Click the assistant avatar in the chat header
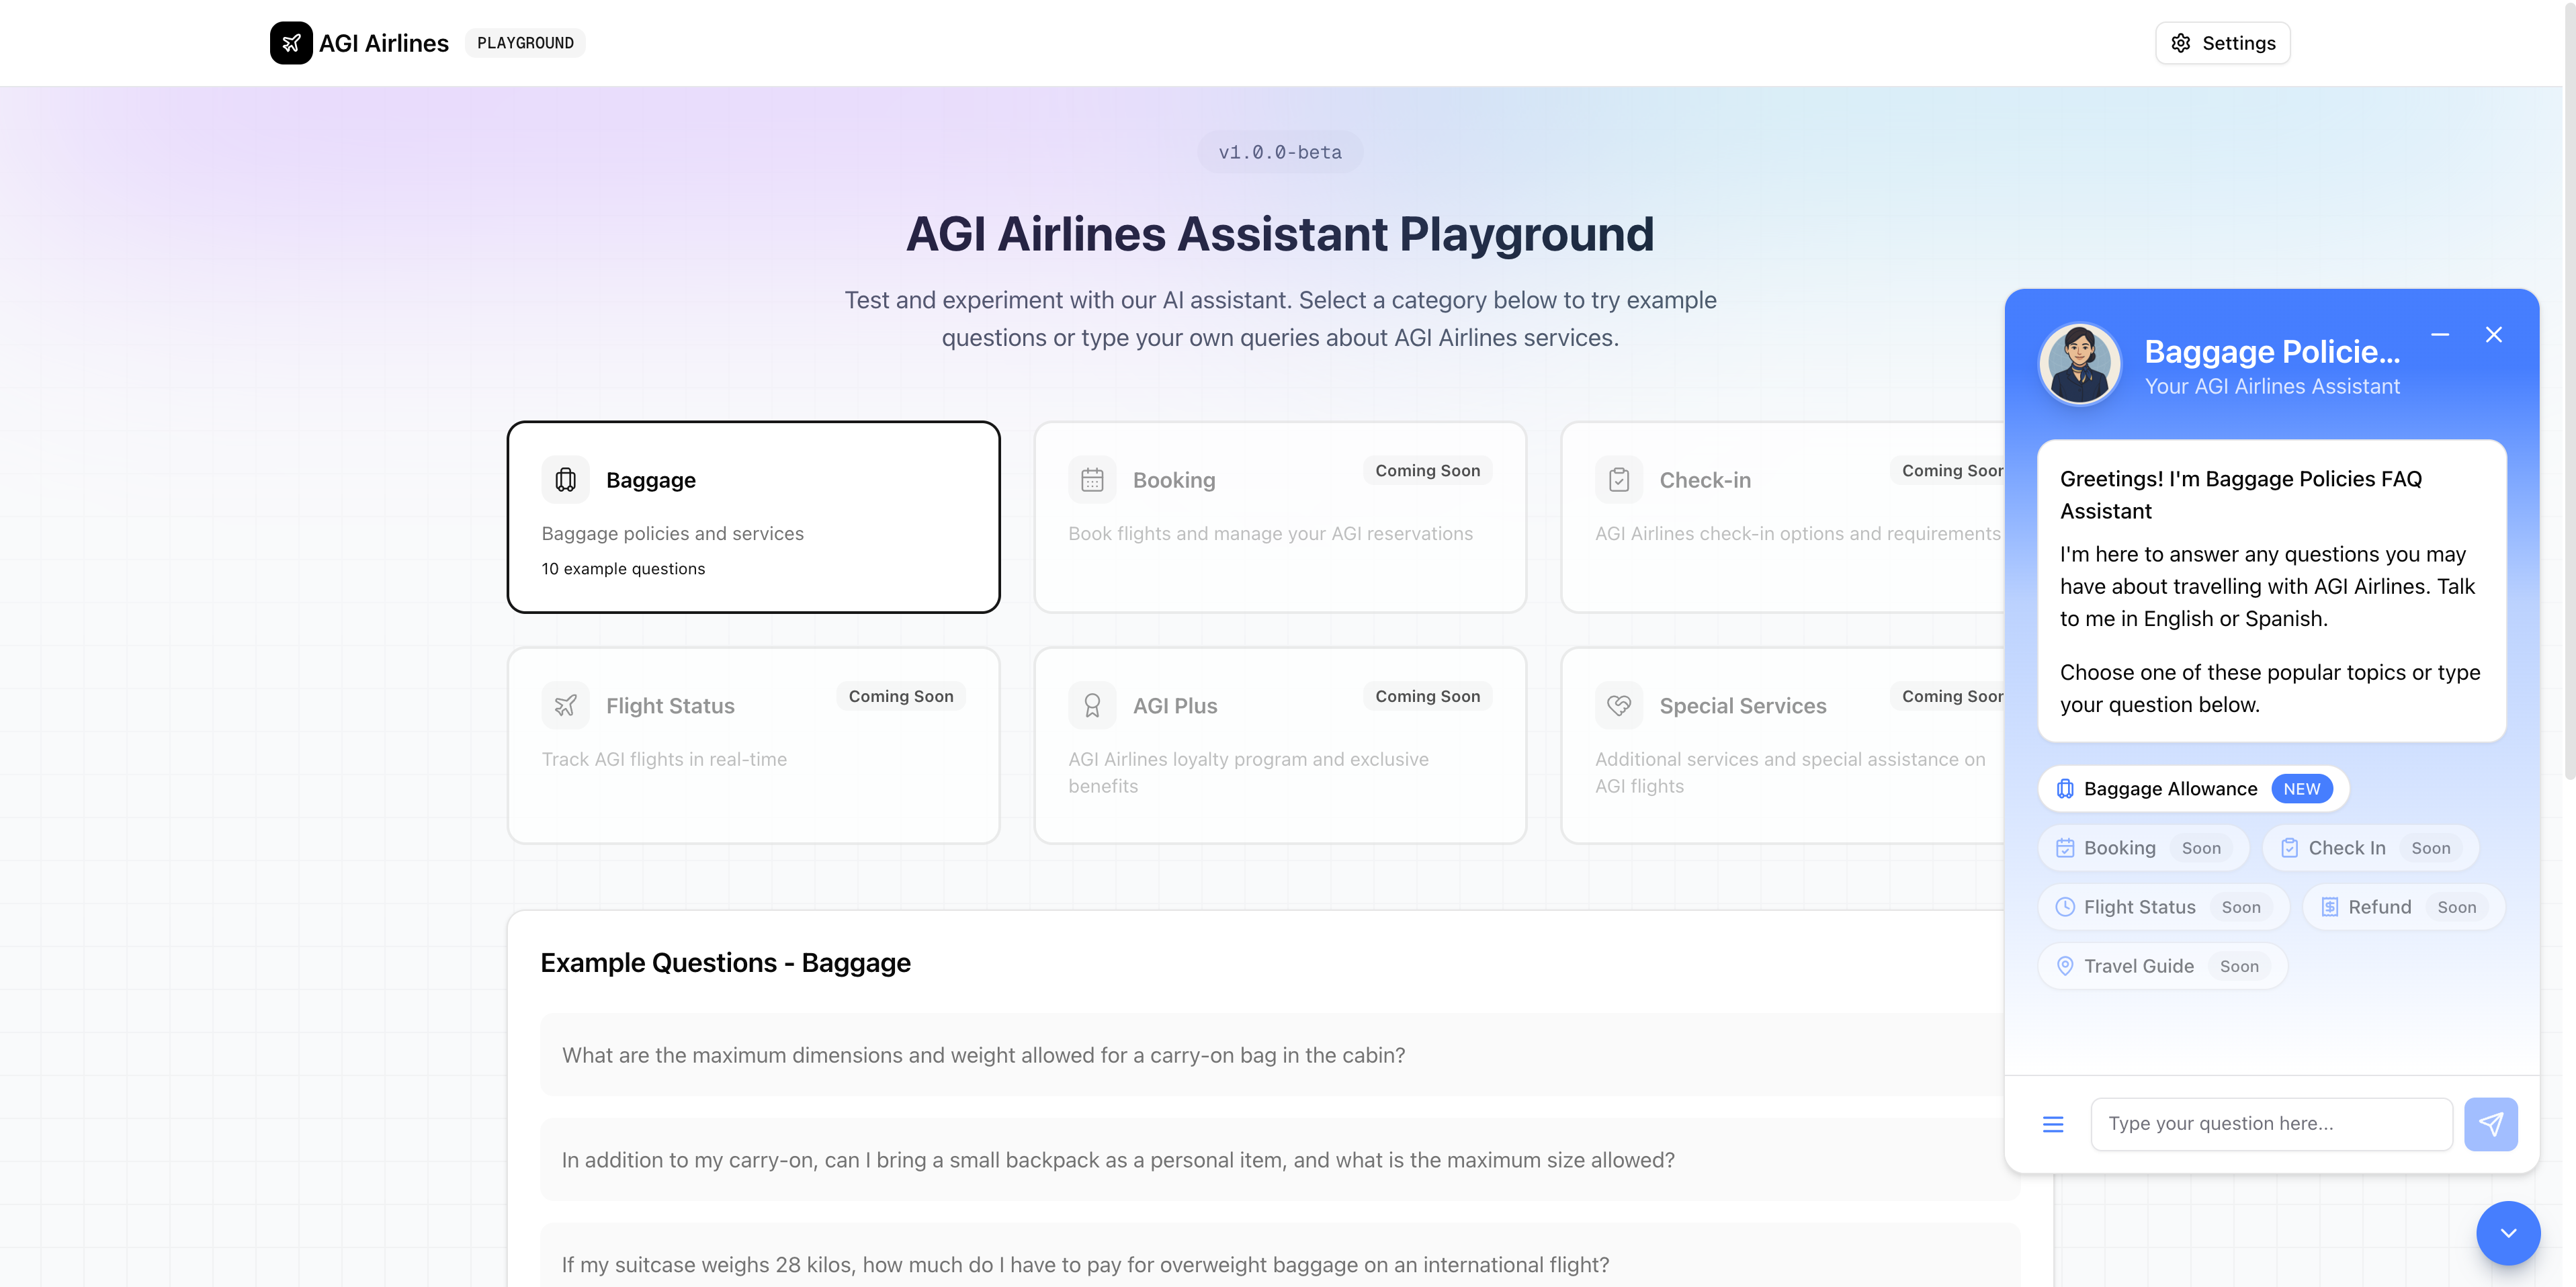Screen dimensions: 2576x1287 click(x=2080, y=364)
